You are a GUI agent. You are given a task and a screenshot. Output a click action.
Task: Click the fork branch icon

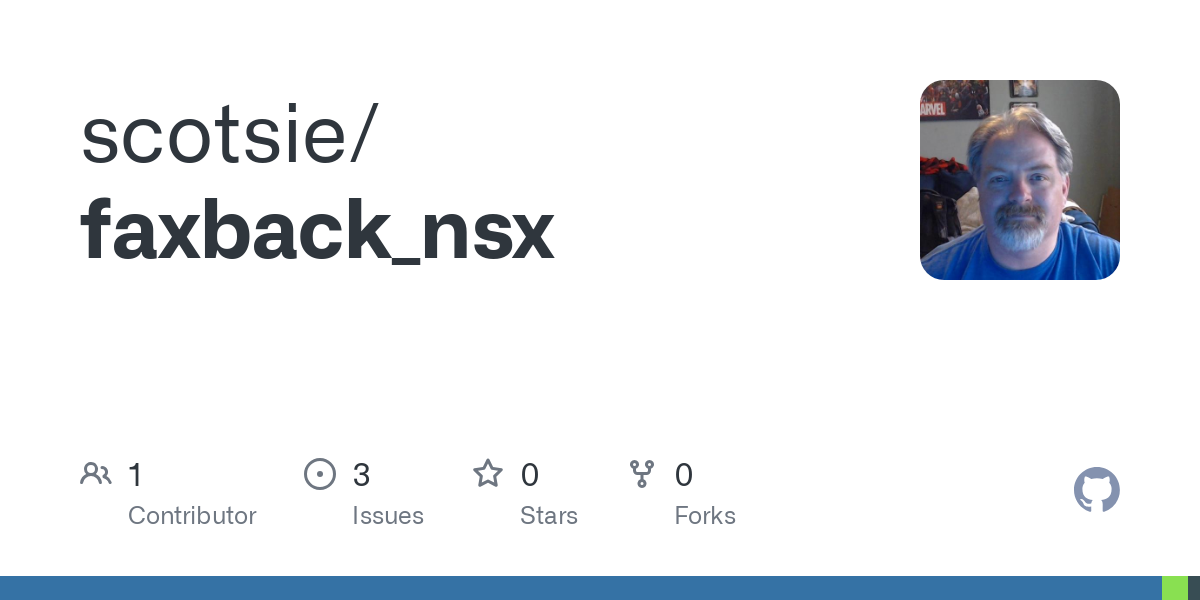pos(642,474)
